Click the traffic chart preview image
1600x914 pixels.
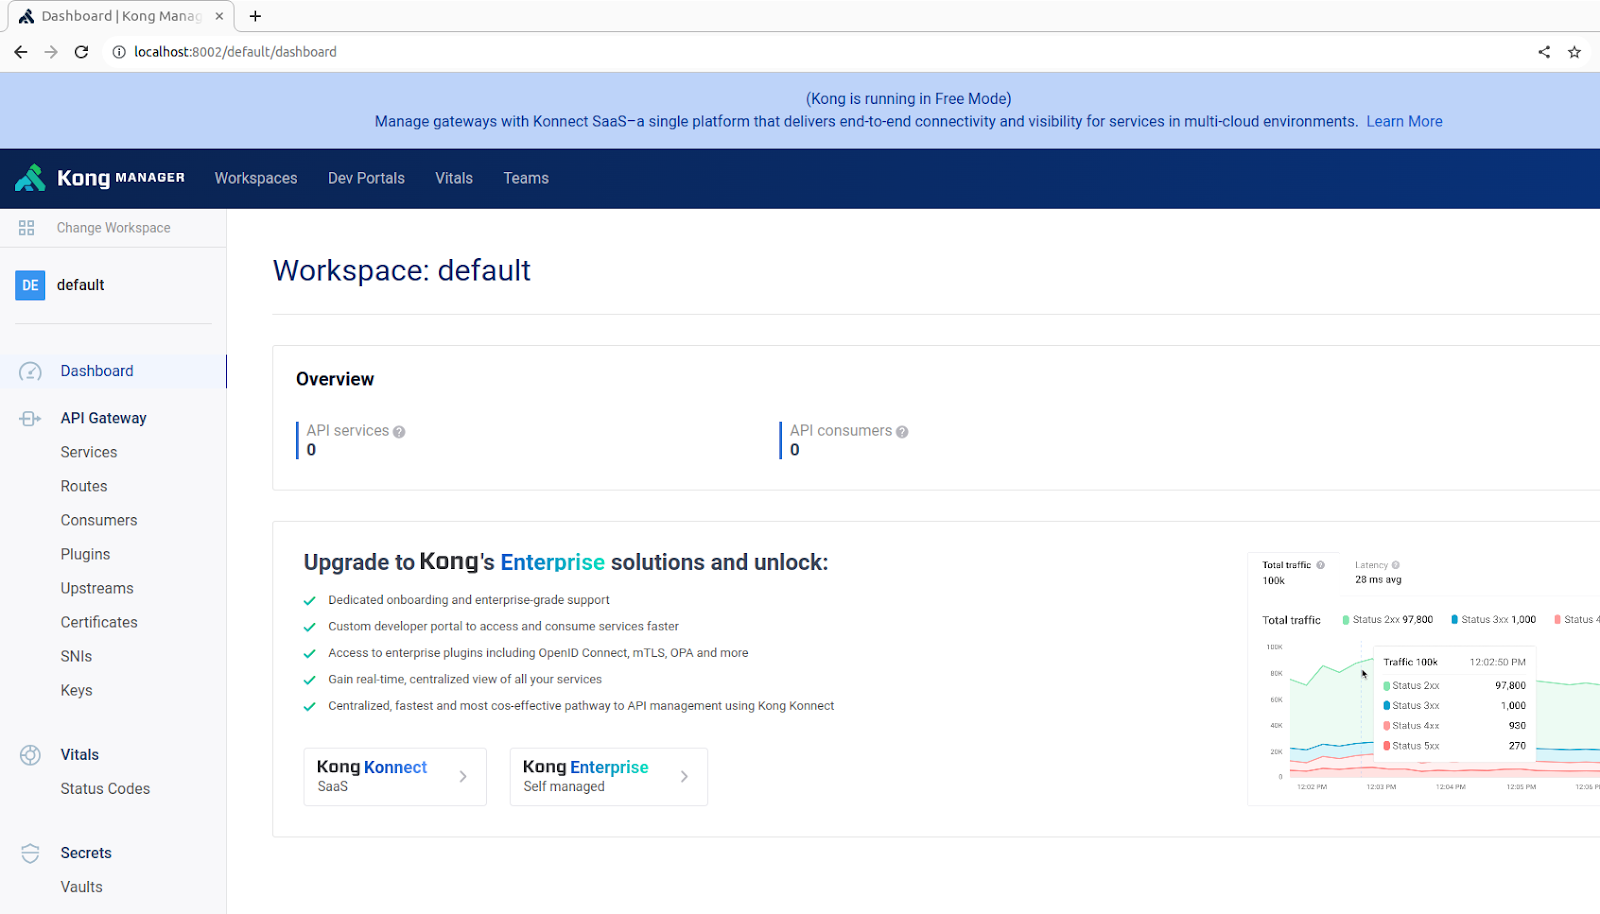[x=1423, y=679]
